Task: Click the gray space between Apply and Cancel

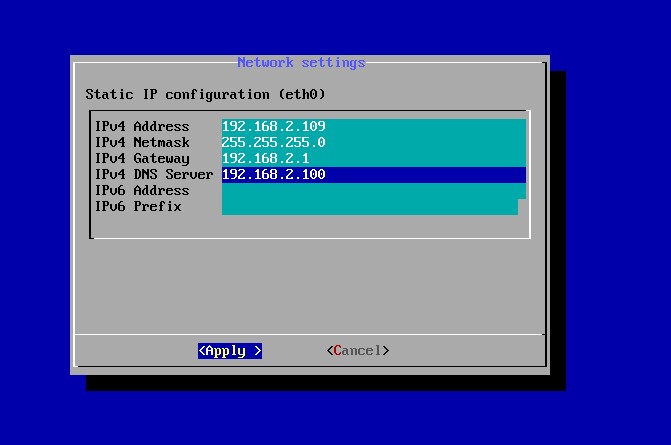Action: pos(294,351)
